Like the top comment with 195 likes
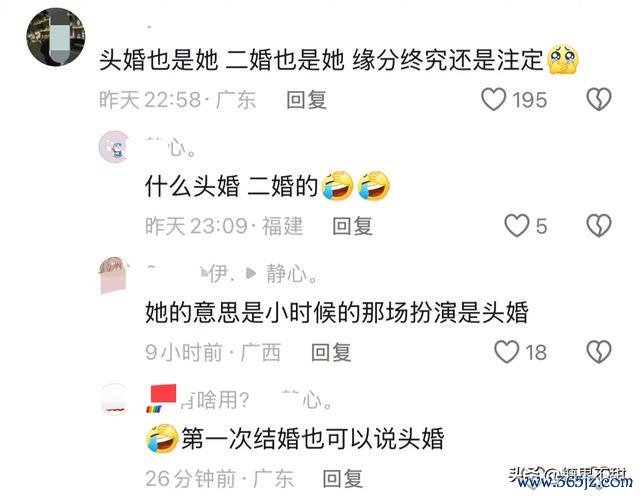The height and width of the screenshot is (497, 640). pyautogui.click(x=493, y=100)
